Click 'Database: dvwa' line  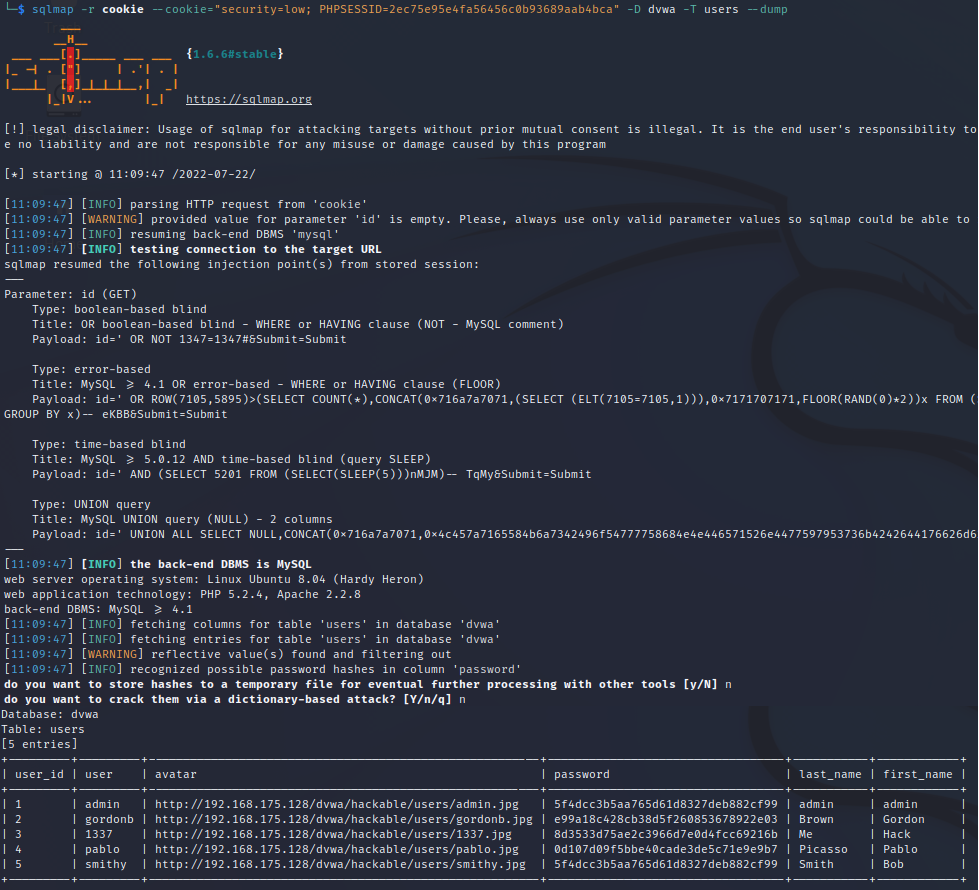pos(50,714)
